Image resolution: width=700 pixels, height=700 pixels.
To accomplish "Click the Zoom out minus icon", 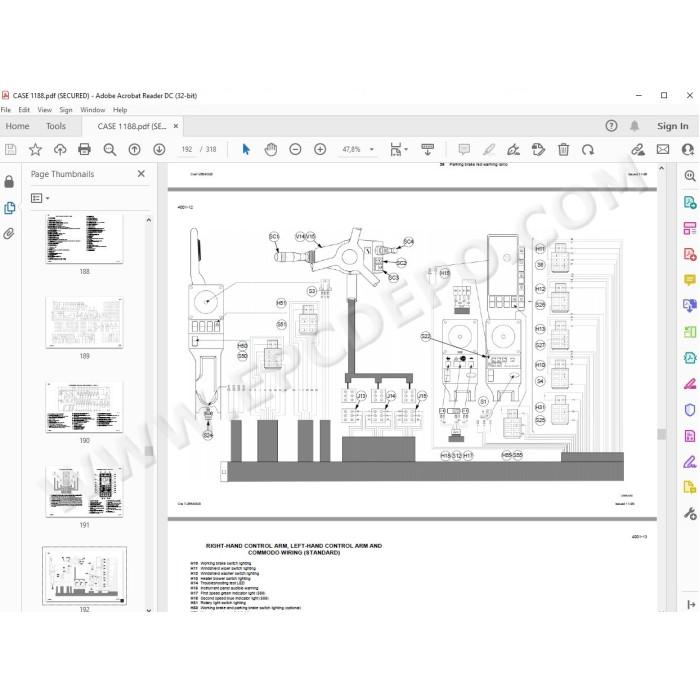I will pyautogui.click(x=295, y=150).
